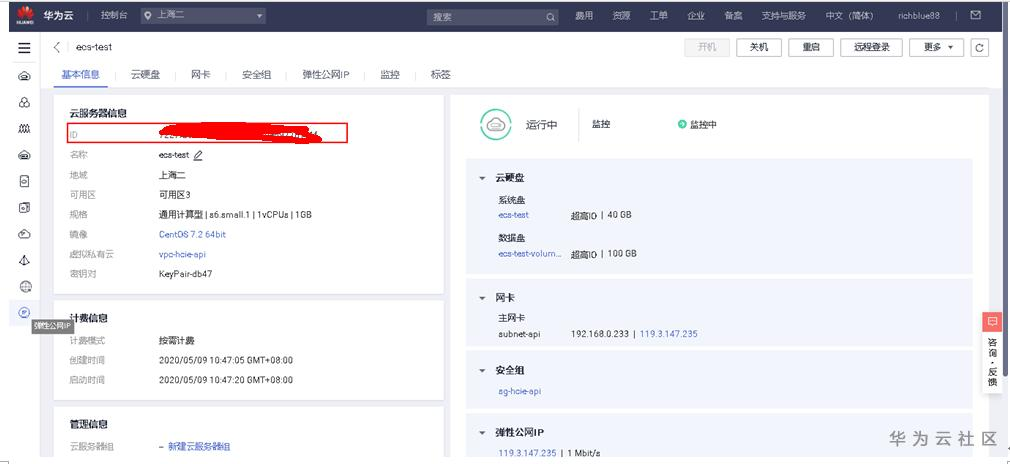1010x464 pixels.
Task: Open the 备案 top menu
Action: pos(733,15)
